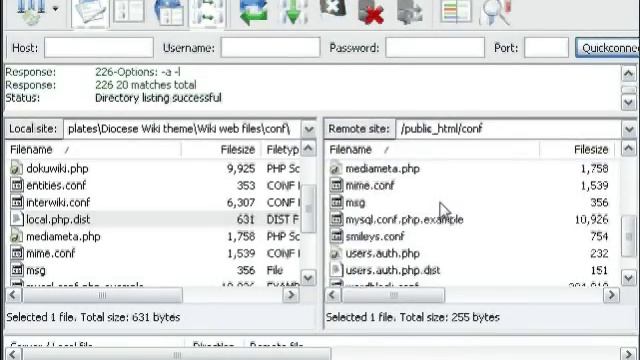Click into the Password input field

435,47
